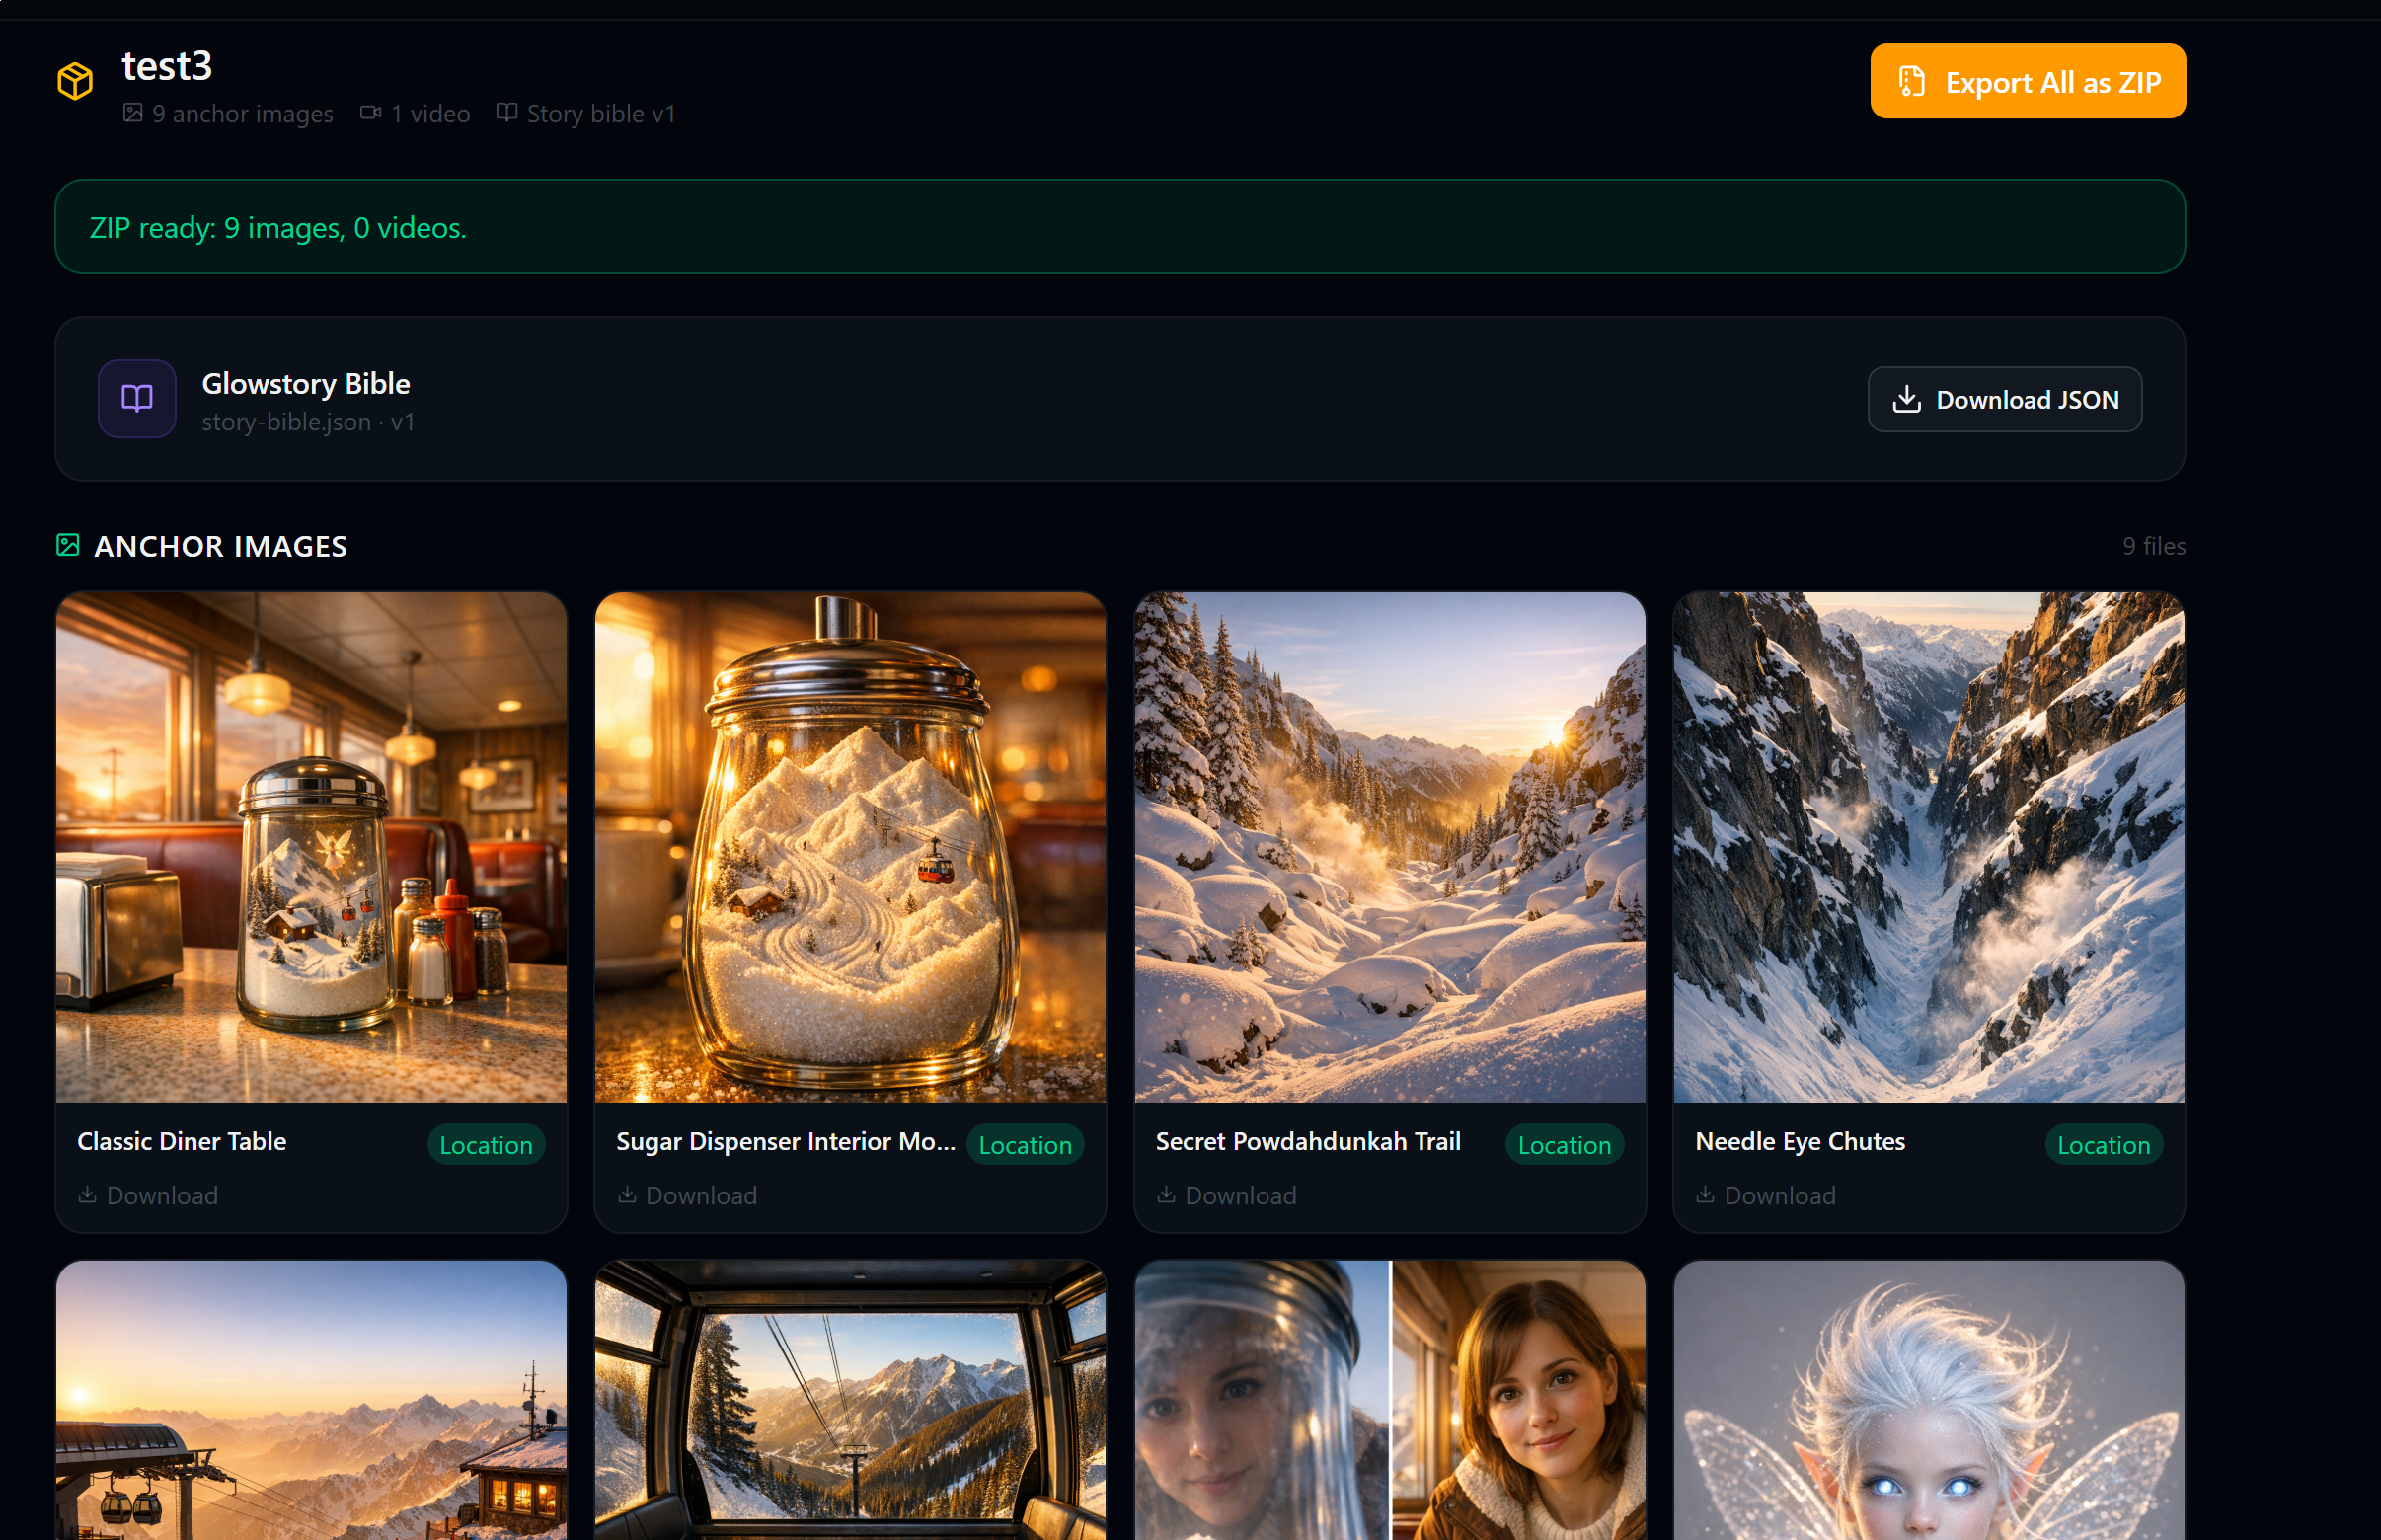Click the Location tag on Secret Powdahdunkah Trail
Image resolution: width=2381 pixels, height=1540 pixels.
(x=1564, y=1145)
